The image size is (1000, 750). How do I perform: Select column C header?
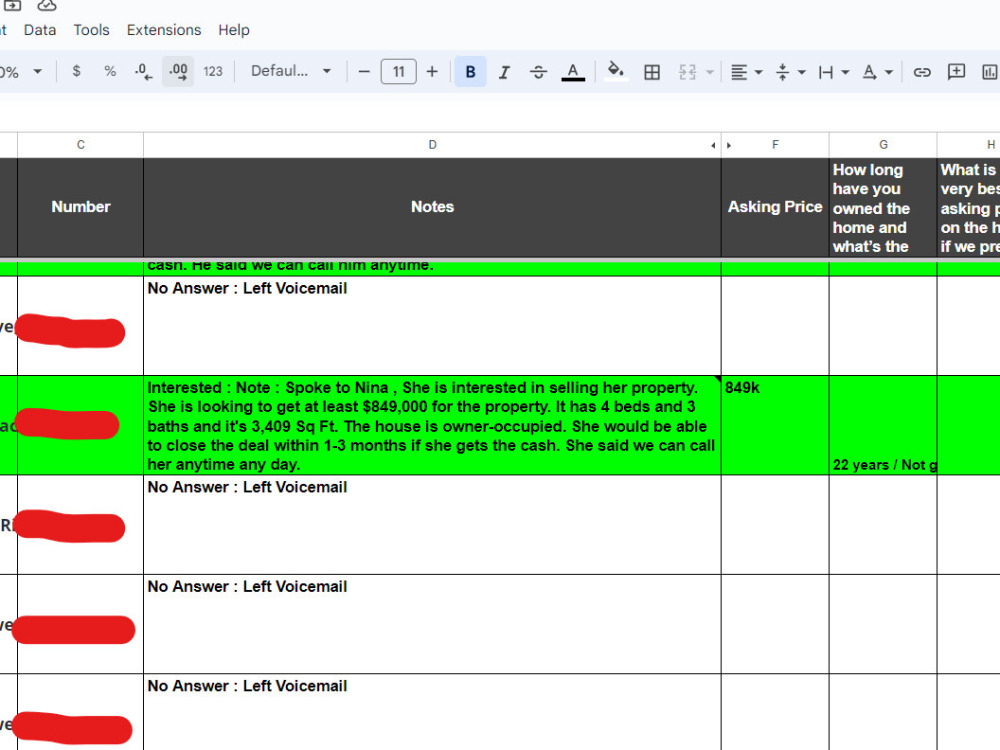80,145
